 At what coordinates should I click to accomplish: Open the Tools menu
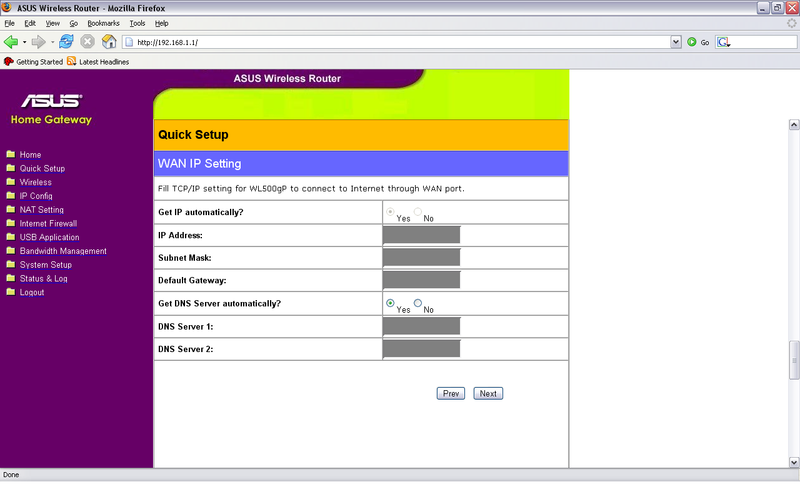137,23
